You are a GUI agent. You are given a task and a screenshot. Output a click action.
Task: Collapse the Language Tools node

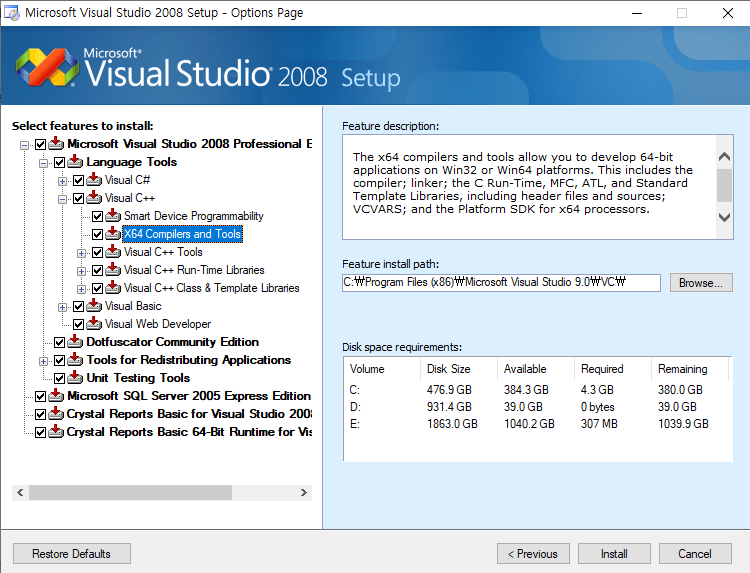[x=44, y=163]
